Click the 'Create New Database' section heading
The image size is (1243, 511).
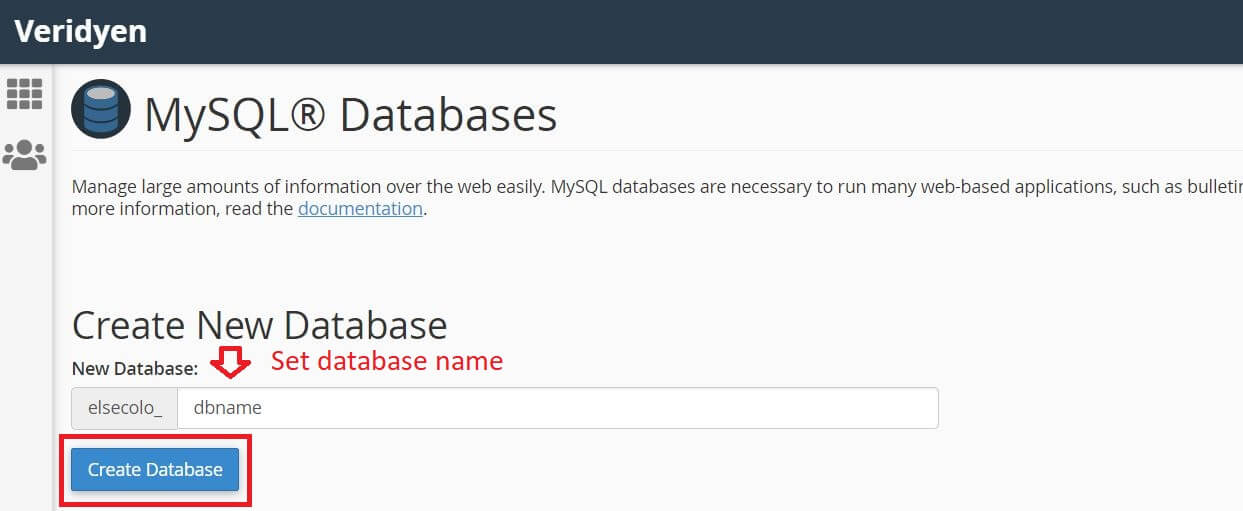tap(260, 326)
